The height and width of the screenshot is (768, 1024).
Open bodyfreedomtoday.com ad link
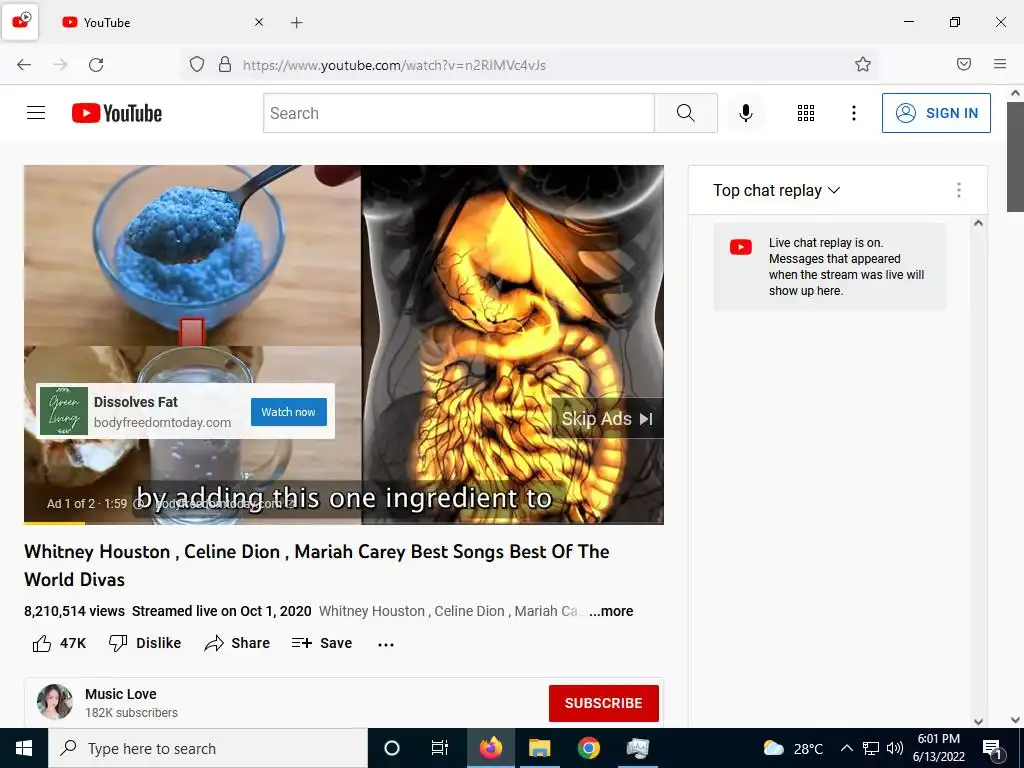pyautogui.click(x=163, y=423)
